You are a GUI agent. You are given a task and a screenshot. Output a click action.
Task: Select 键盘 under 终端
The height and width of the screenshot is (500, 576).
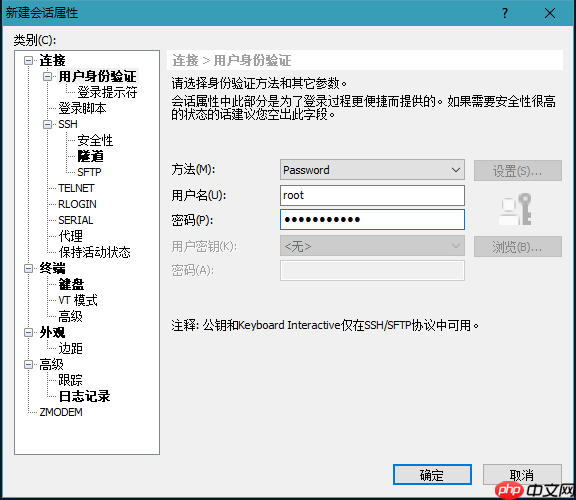point(71,284)
